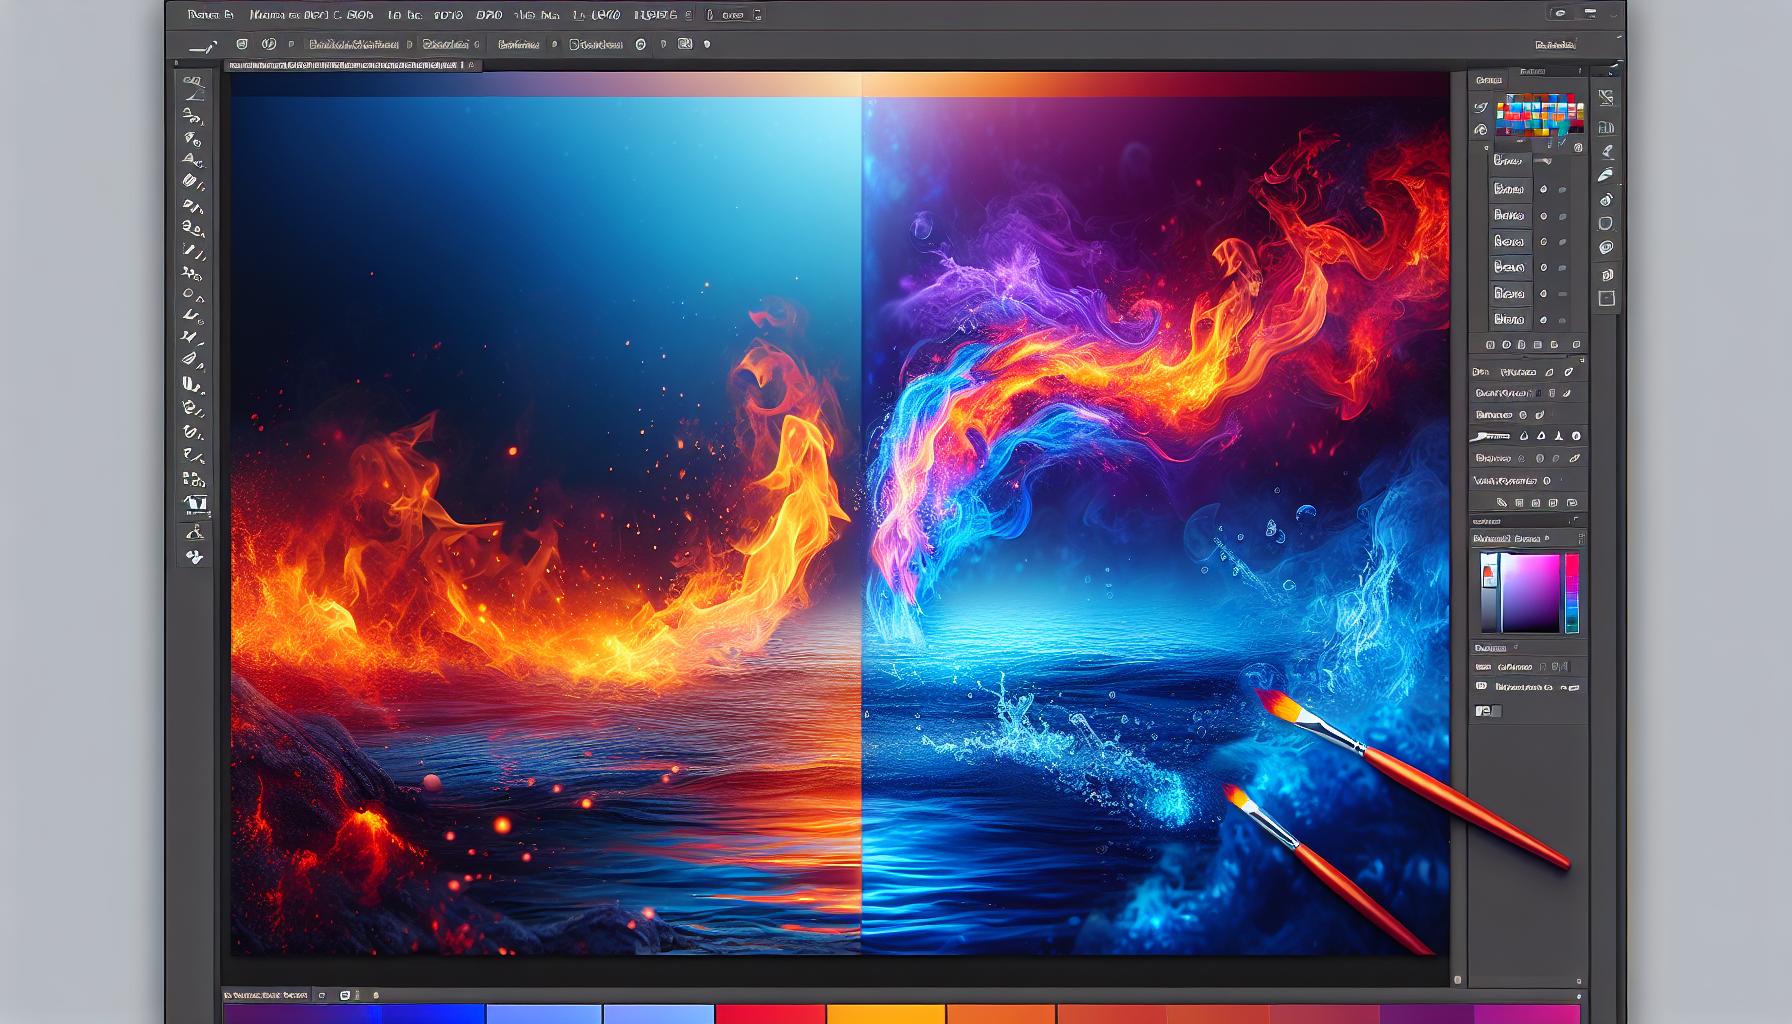Click the empty square icon ending the far-right strip
This screenshot has height=1024, width=1792.
[x=1606, y=298]
